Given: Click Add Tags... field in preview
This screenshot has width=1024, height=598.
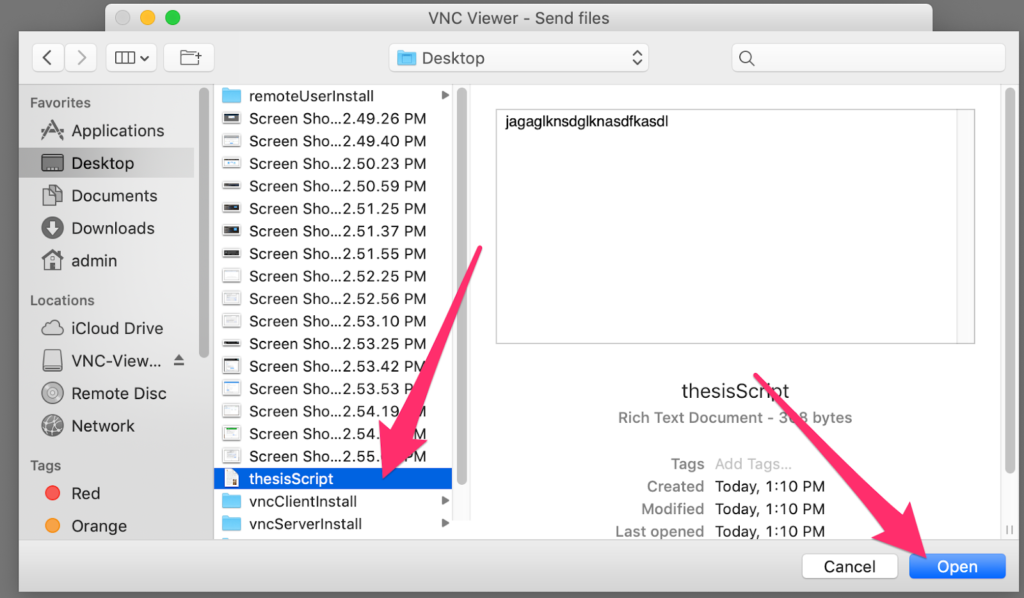Looking at the screenshot, I should (x=753, y=464).
